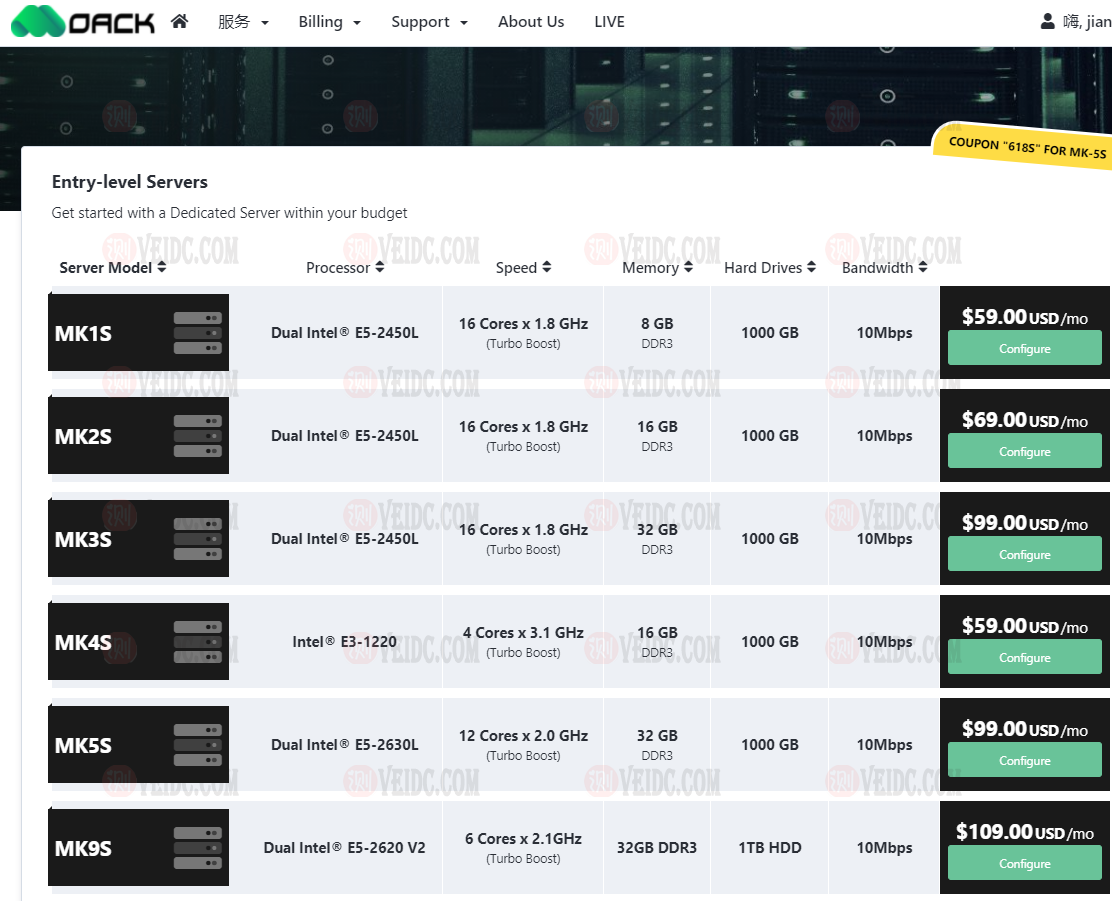Click Dual Intel E5-2630L processor cell
The image size is (1112, 901).
tap(345, 744)
